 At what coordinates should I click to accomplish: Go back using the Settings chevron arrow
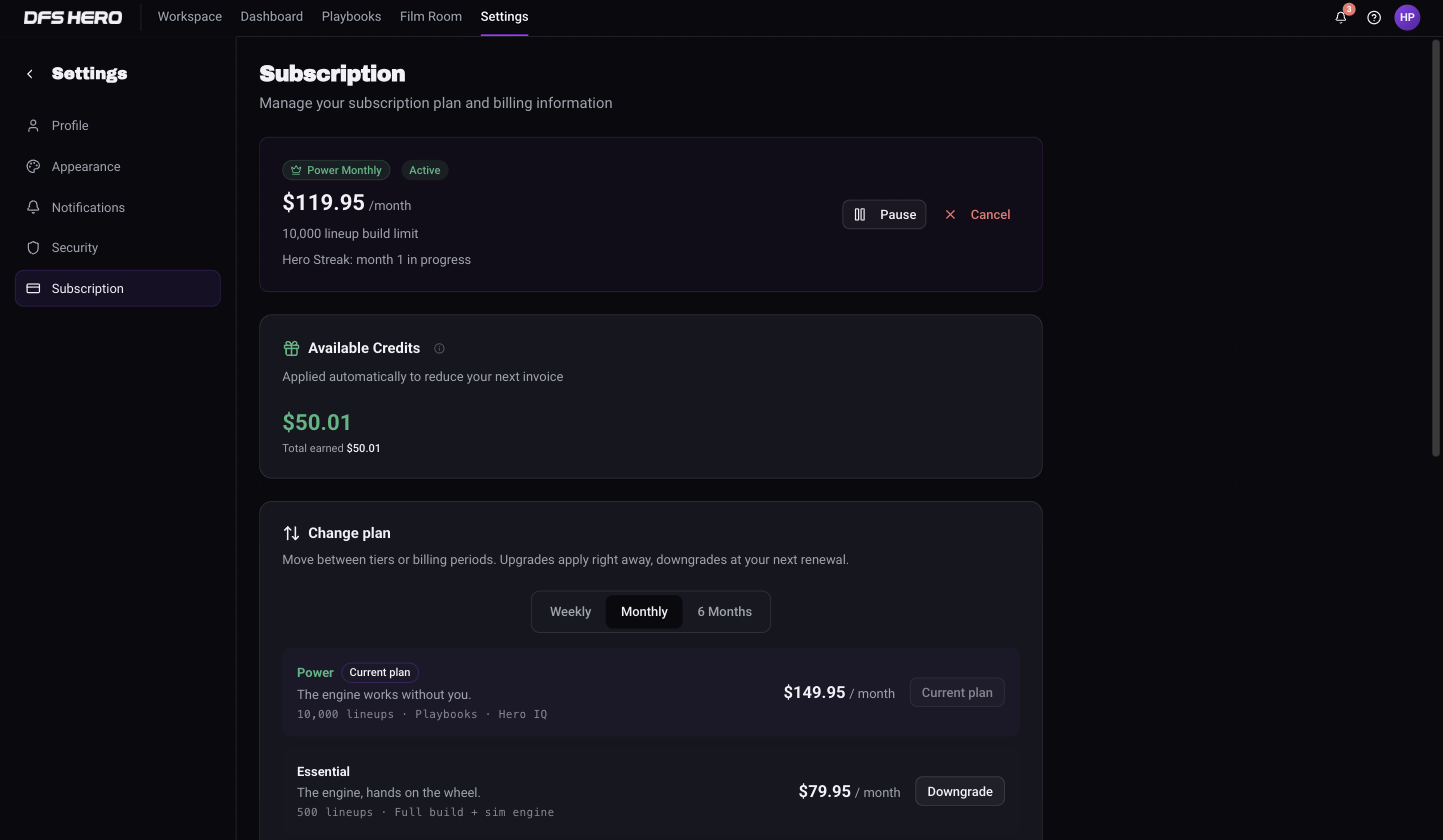click(x=30, y=74)
